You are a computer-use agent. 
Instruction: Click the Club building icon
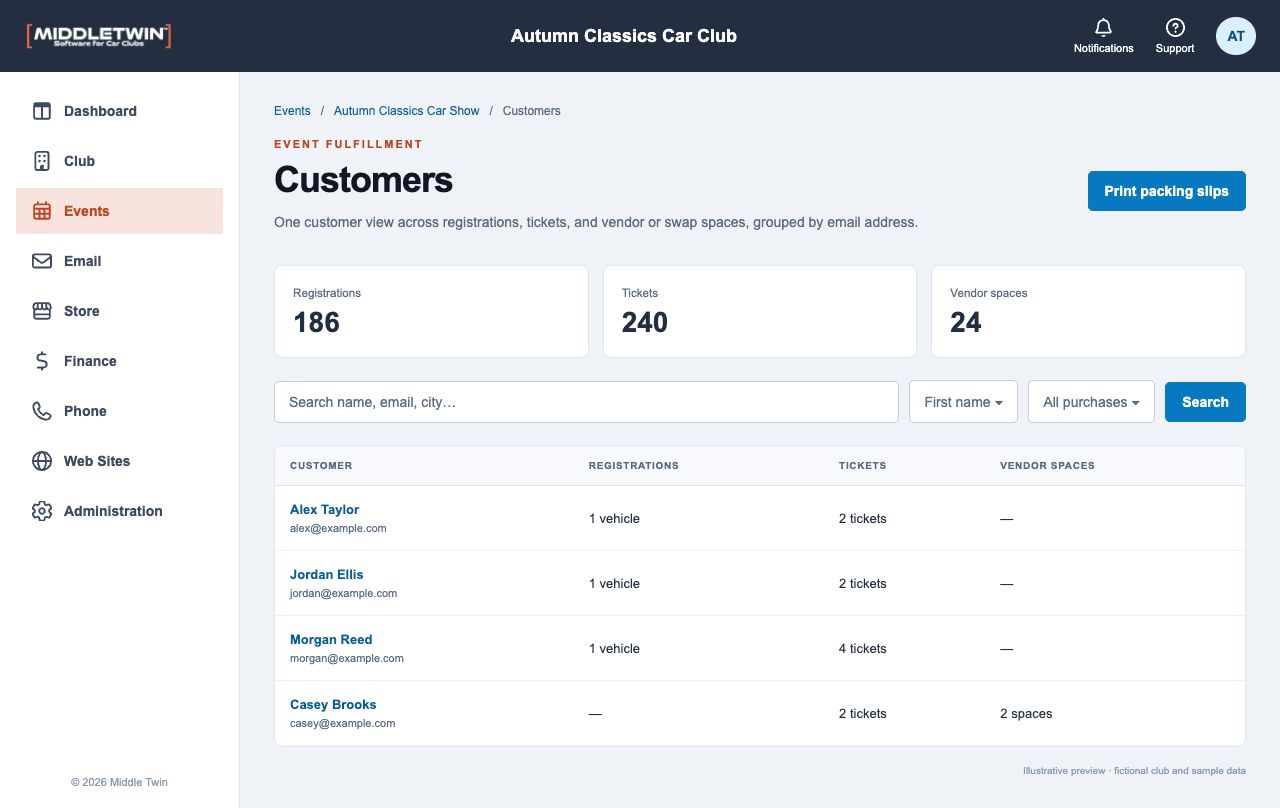[42, 161]
